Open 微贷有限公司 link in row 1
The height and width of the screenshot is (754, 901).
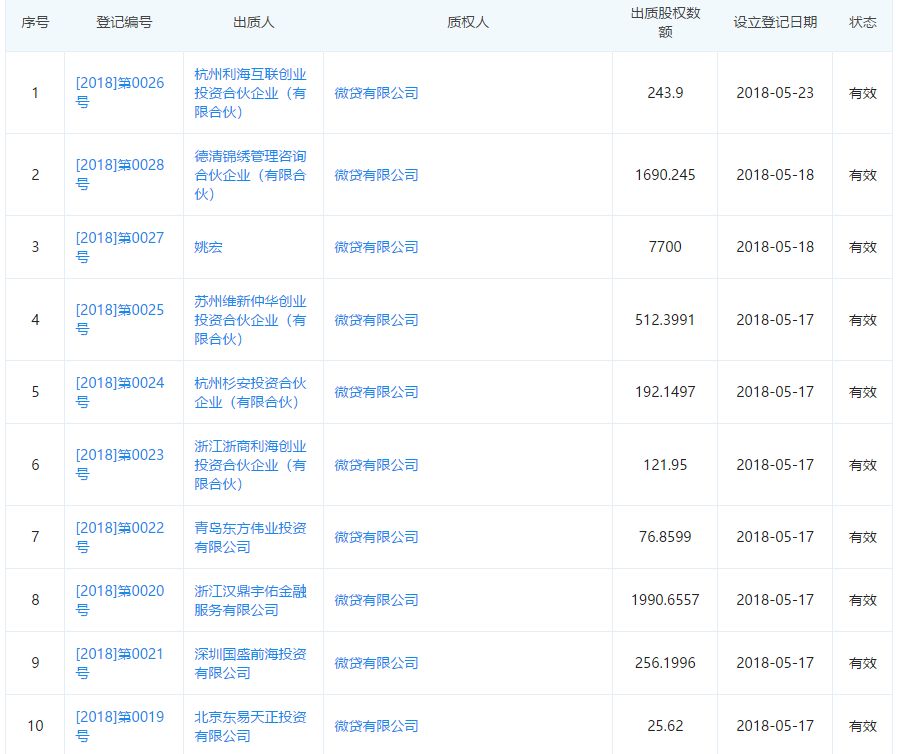pos(376,94)
